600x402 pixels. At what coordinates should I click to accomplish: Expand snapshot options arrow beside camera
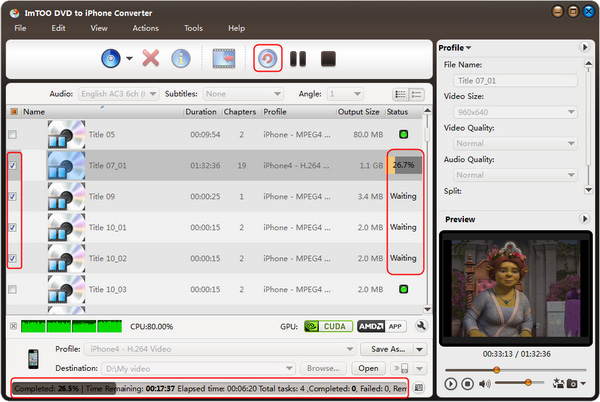[583, 383]
